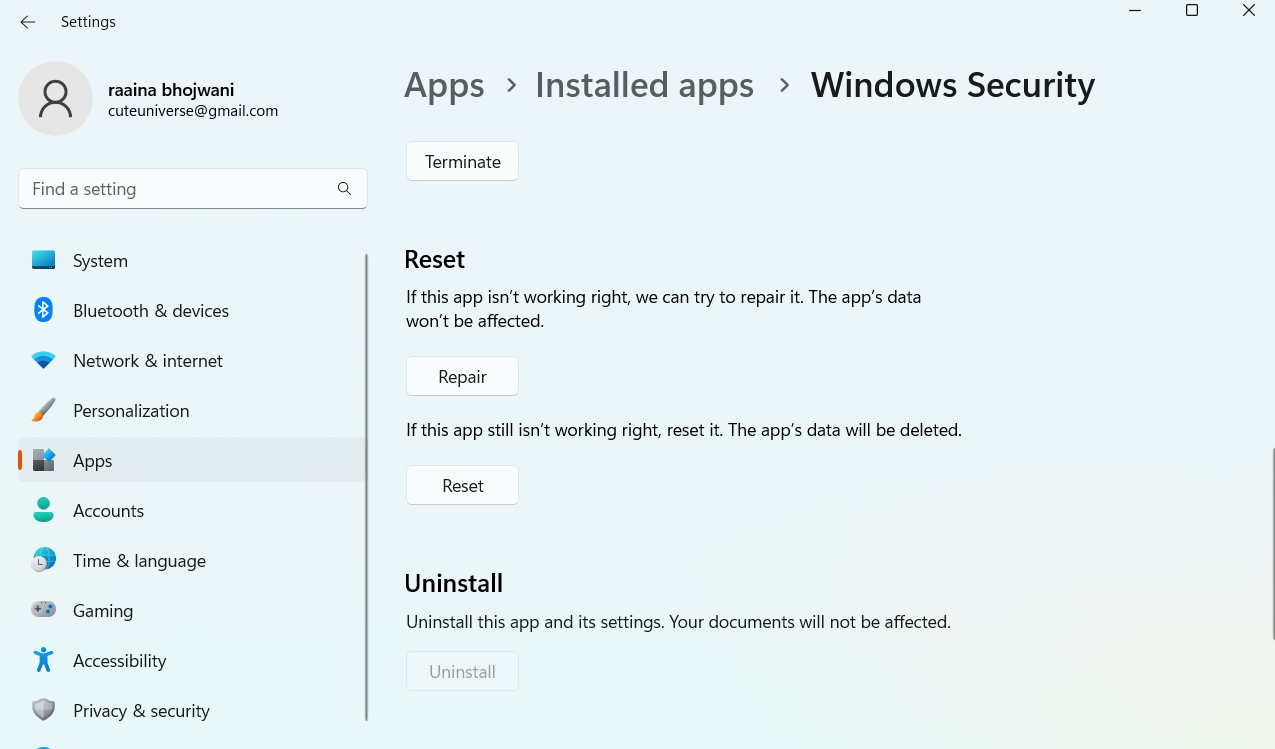The image size is (1275, 749).
Task: Click the back arrow icon in Settings
Action: 28,22
